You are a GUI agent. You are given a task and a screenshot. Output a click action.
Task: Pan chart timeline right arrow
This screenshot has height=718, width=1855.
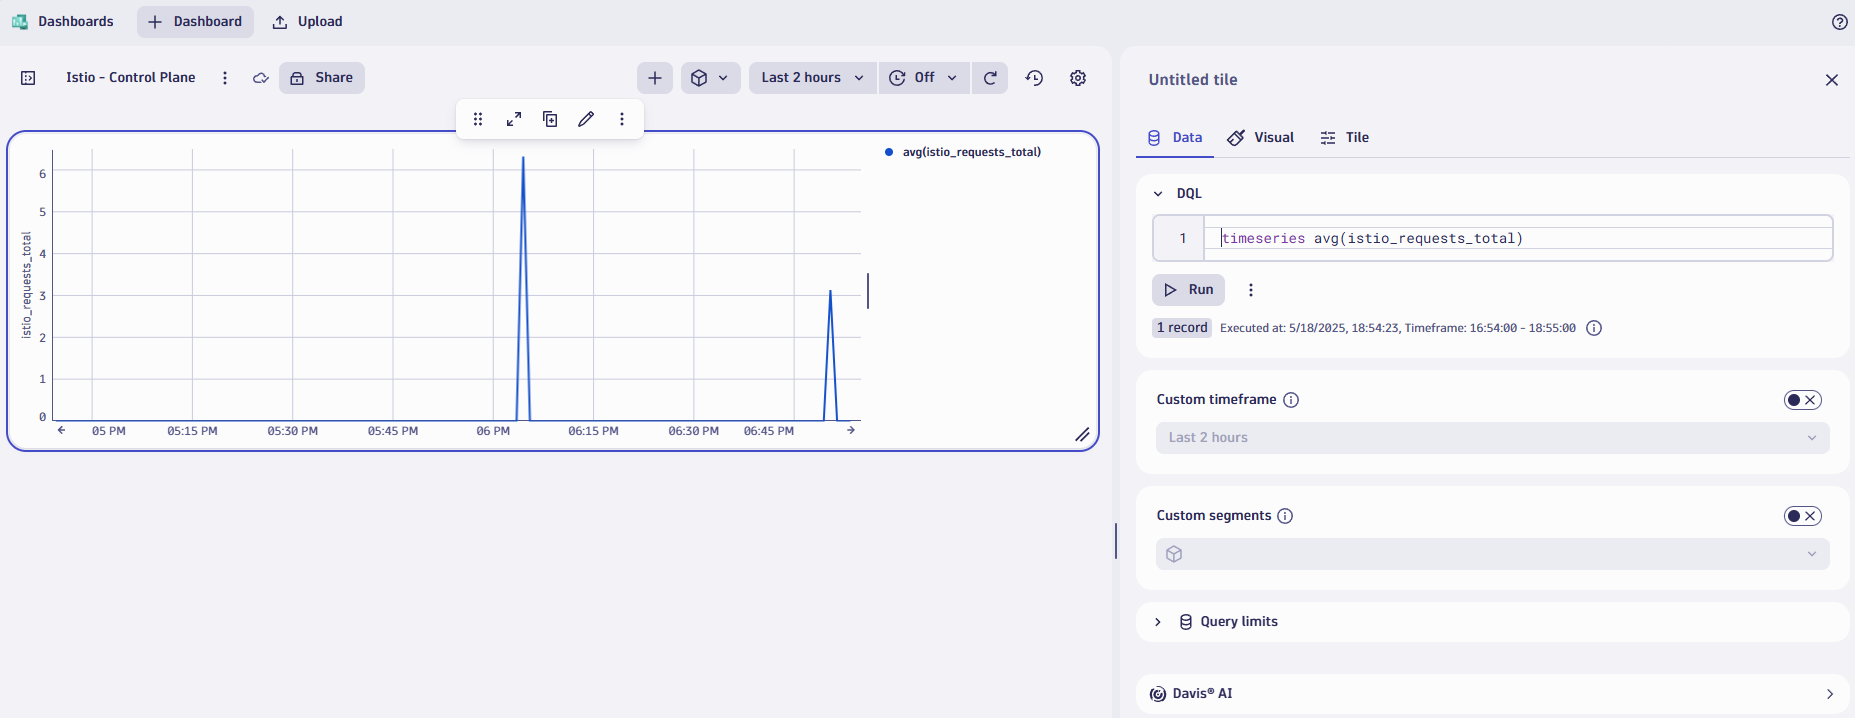[x=851, y=430]
